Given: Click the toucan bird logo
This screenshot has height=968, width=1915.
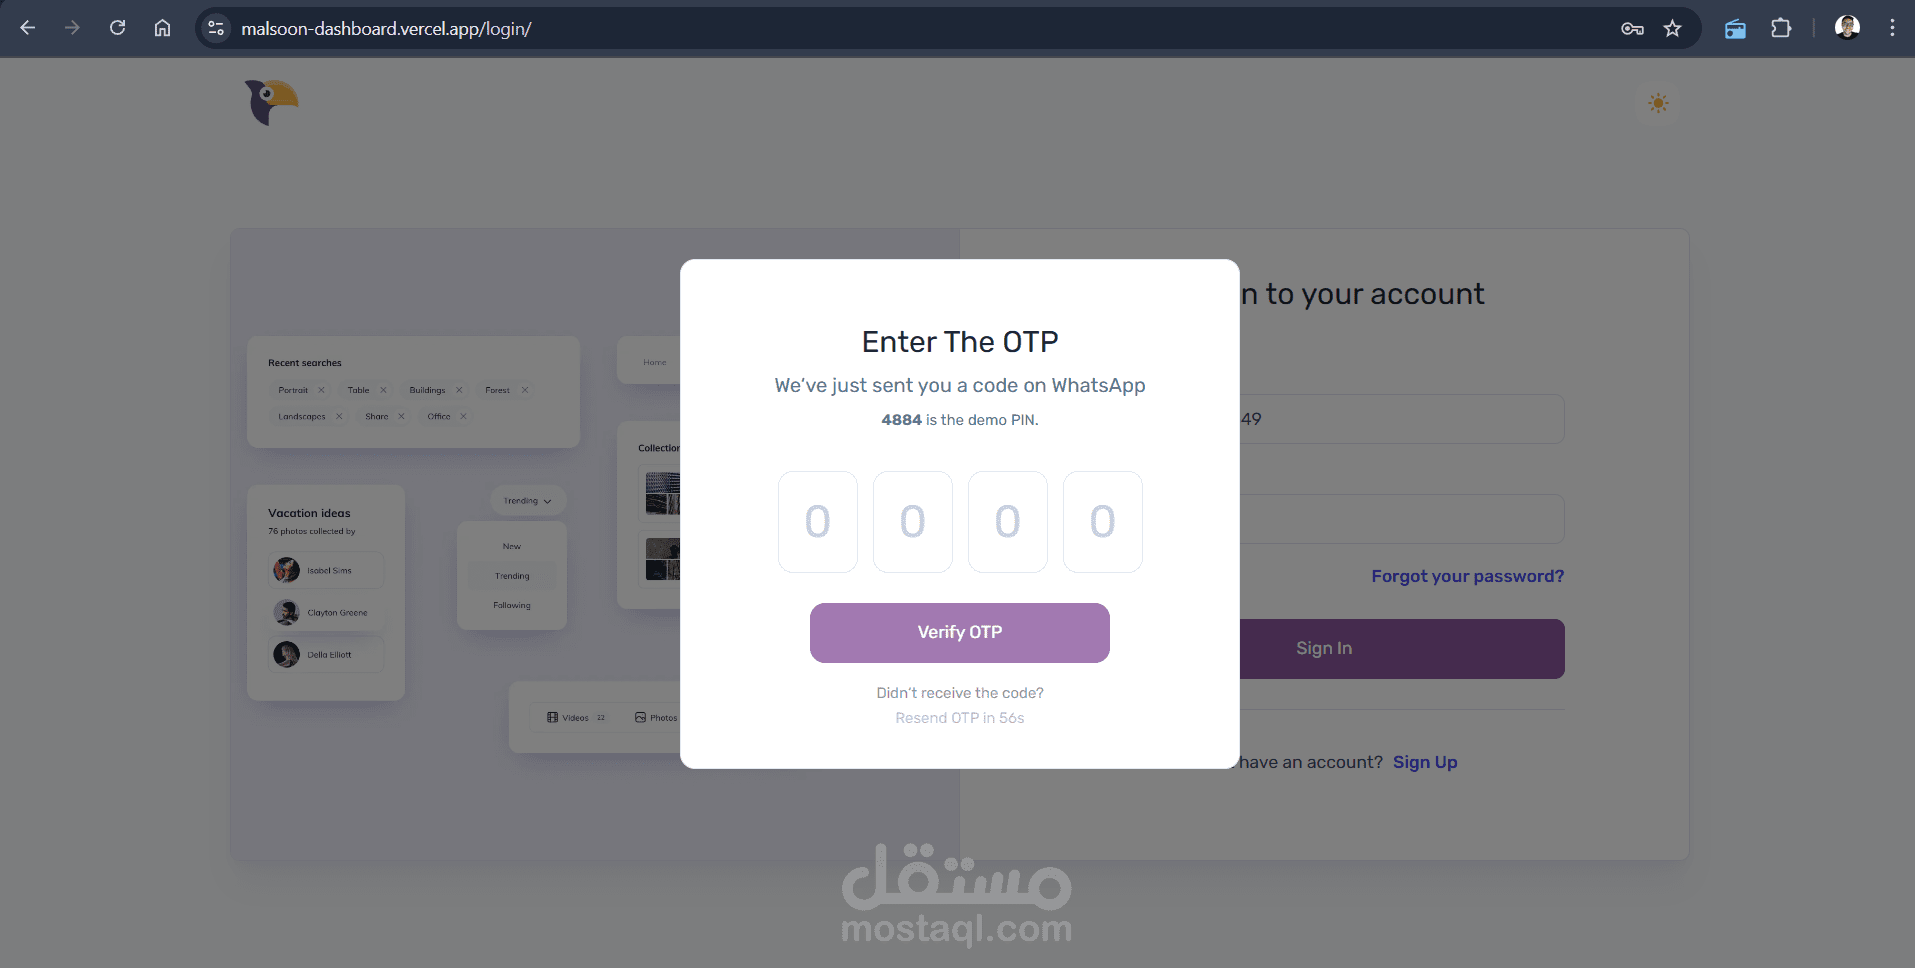Looking at the screenshot, I should point(272,102).
